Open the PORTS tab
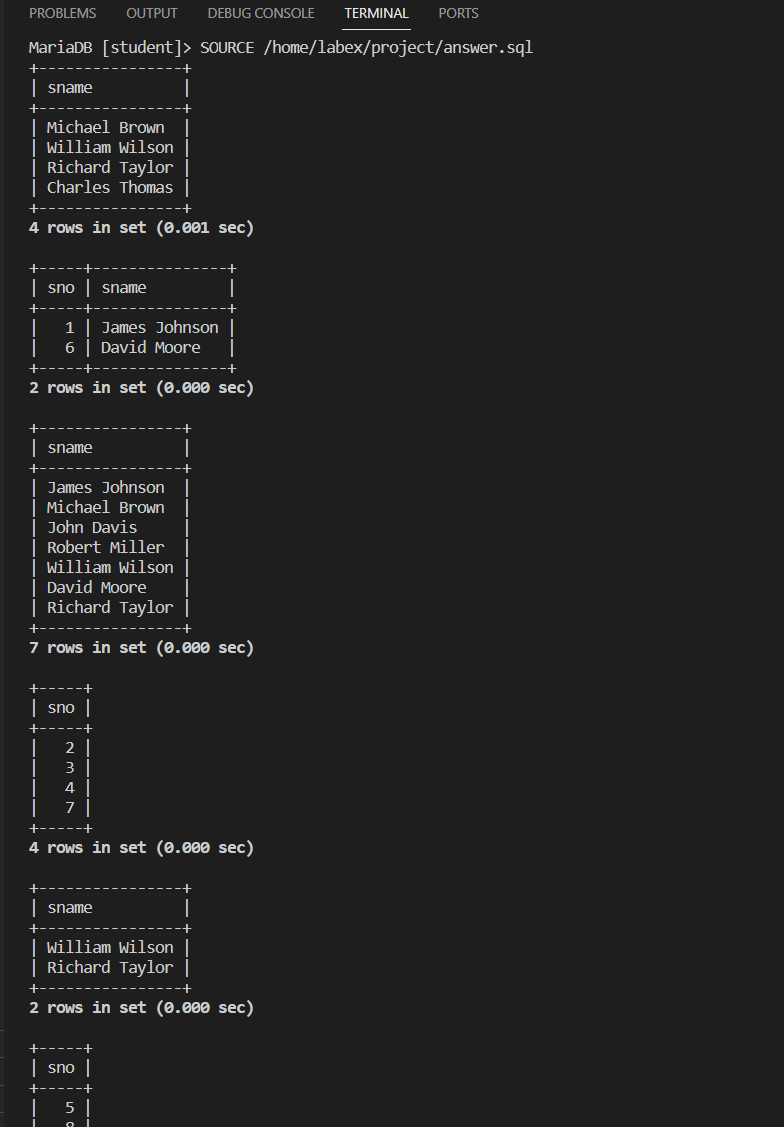 click(458, 13)
